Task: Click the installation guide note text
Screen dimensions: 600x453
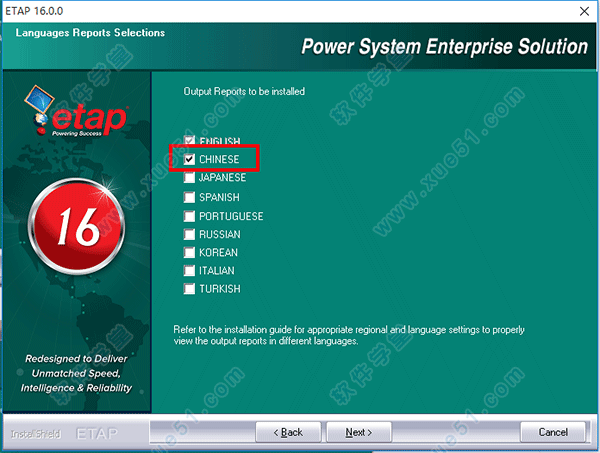Action: (x=349, y=335)
